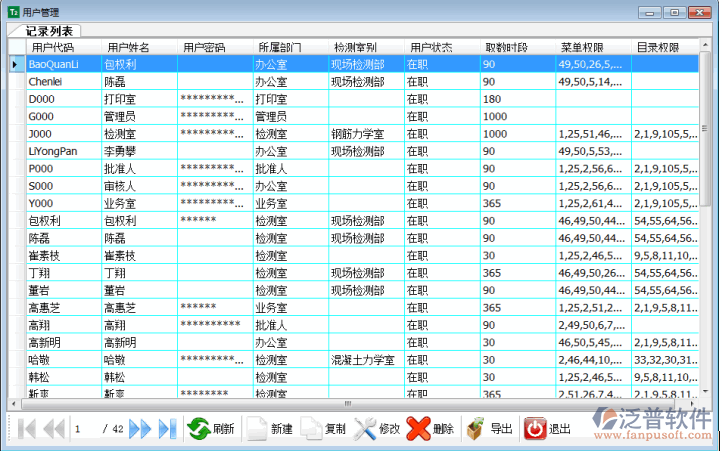Click the 钢筋力学室 cell
The image size is (722, 451).
click(x=366, y=134)
